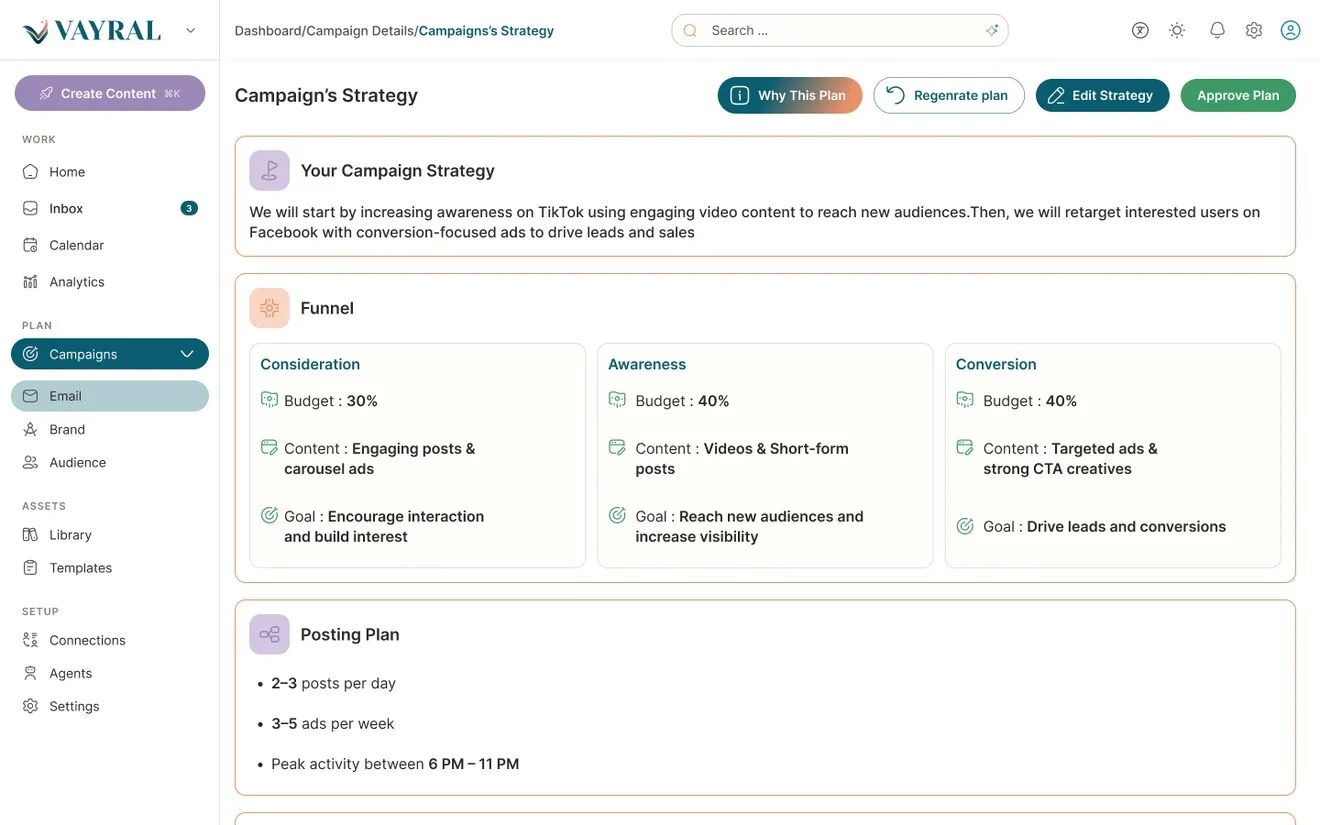The width and height of the screenshot is (1320, 825).
Task: Focus the Search input field
Action: pyautogui.click(x=840, y=30)
